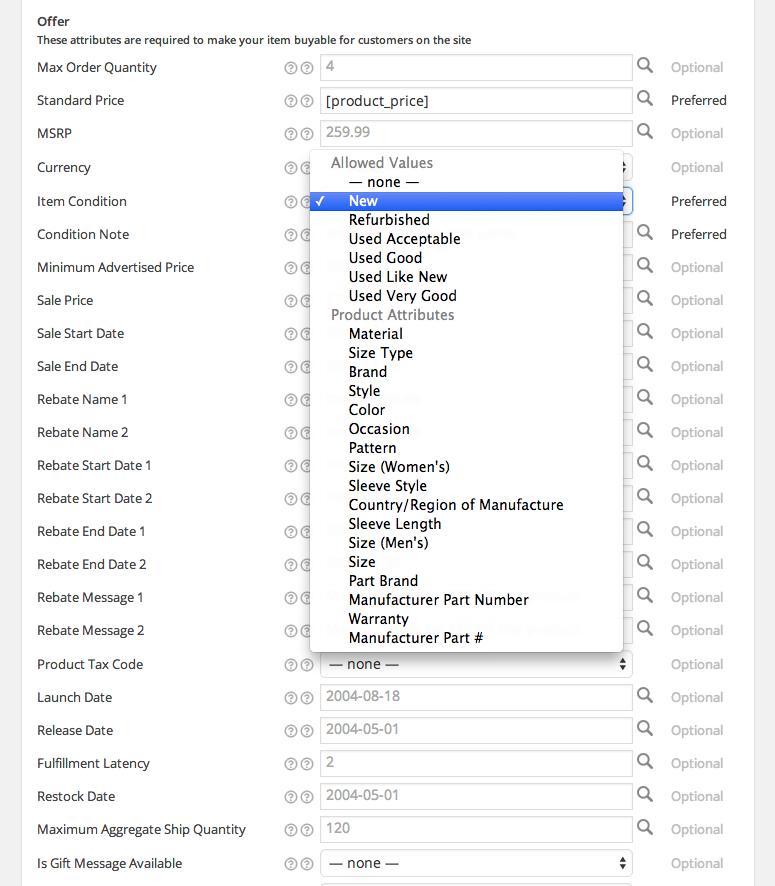Click magnifier icon on Maximum Aggregate Ship Quantity row

(645, 827)
